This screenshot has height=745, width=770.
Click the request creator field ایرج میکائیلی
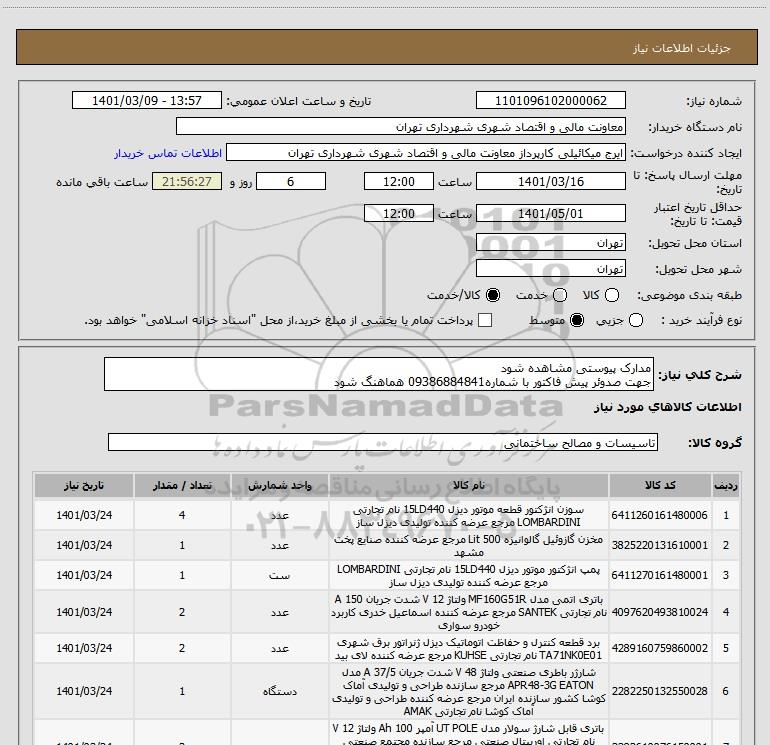(x=426, y=153)
